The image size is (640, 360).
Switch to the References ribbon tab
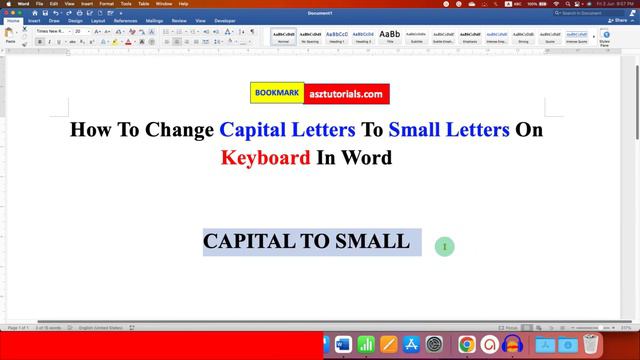click(x=125, y=21)
